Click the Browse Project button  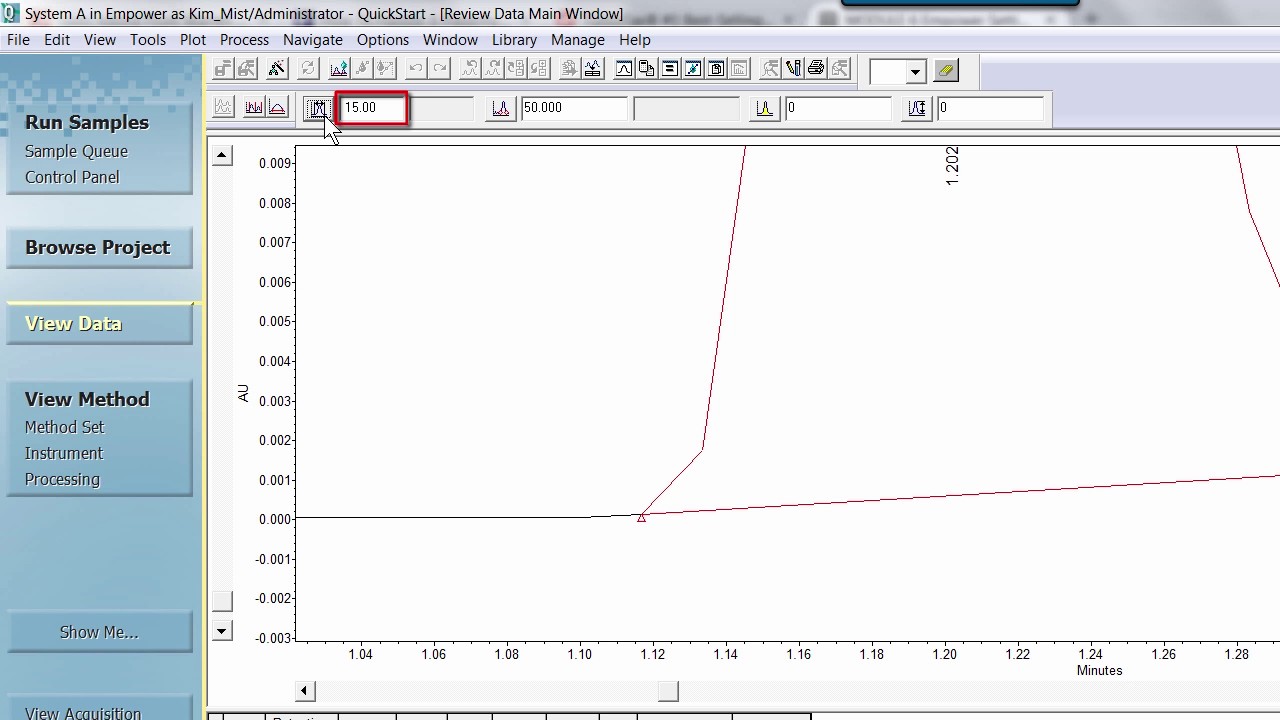tap(98, 248)
